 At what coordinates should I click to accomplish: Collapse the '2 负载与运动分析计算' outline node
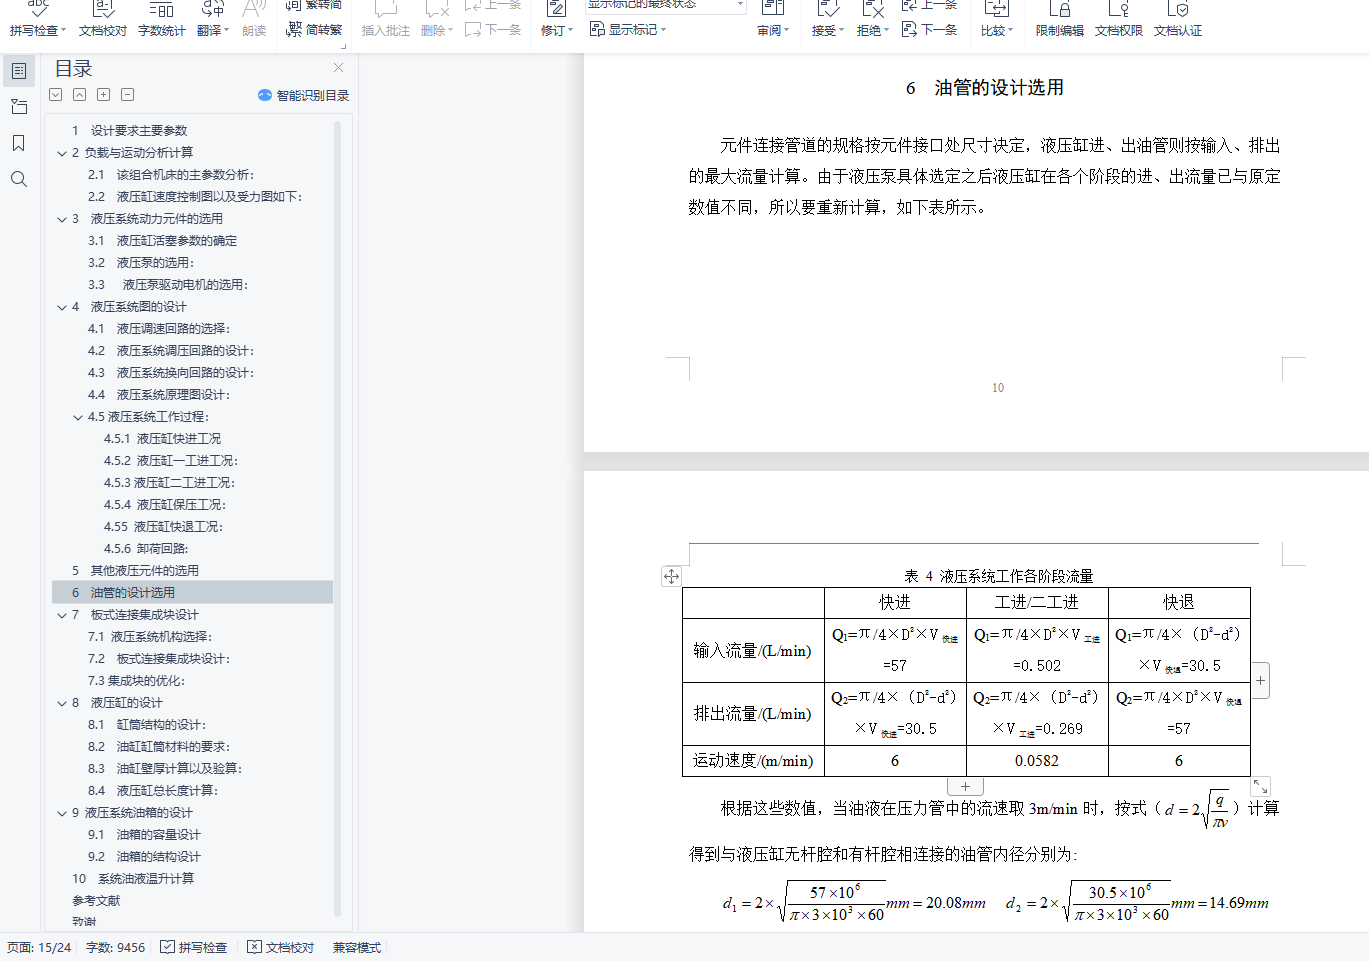tap(62, 154)
